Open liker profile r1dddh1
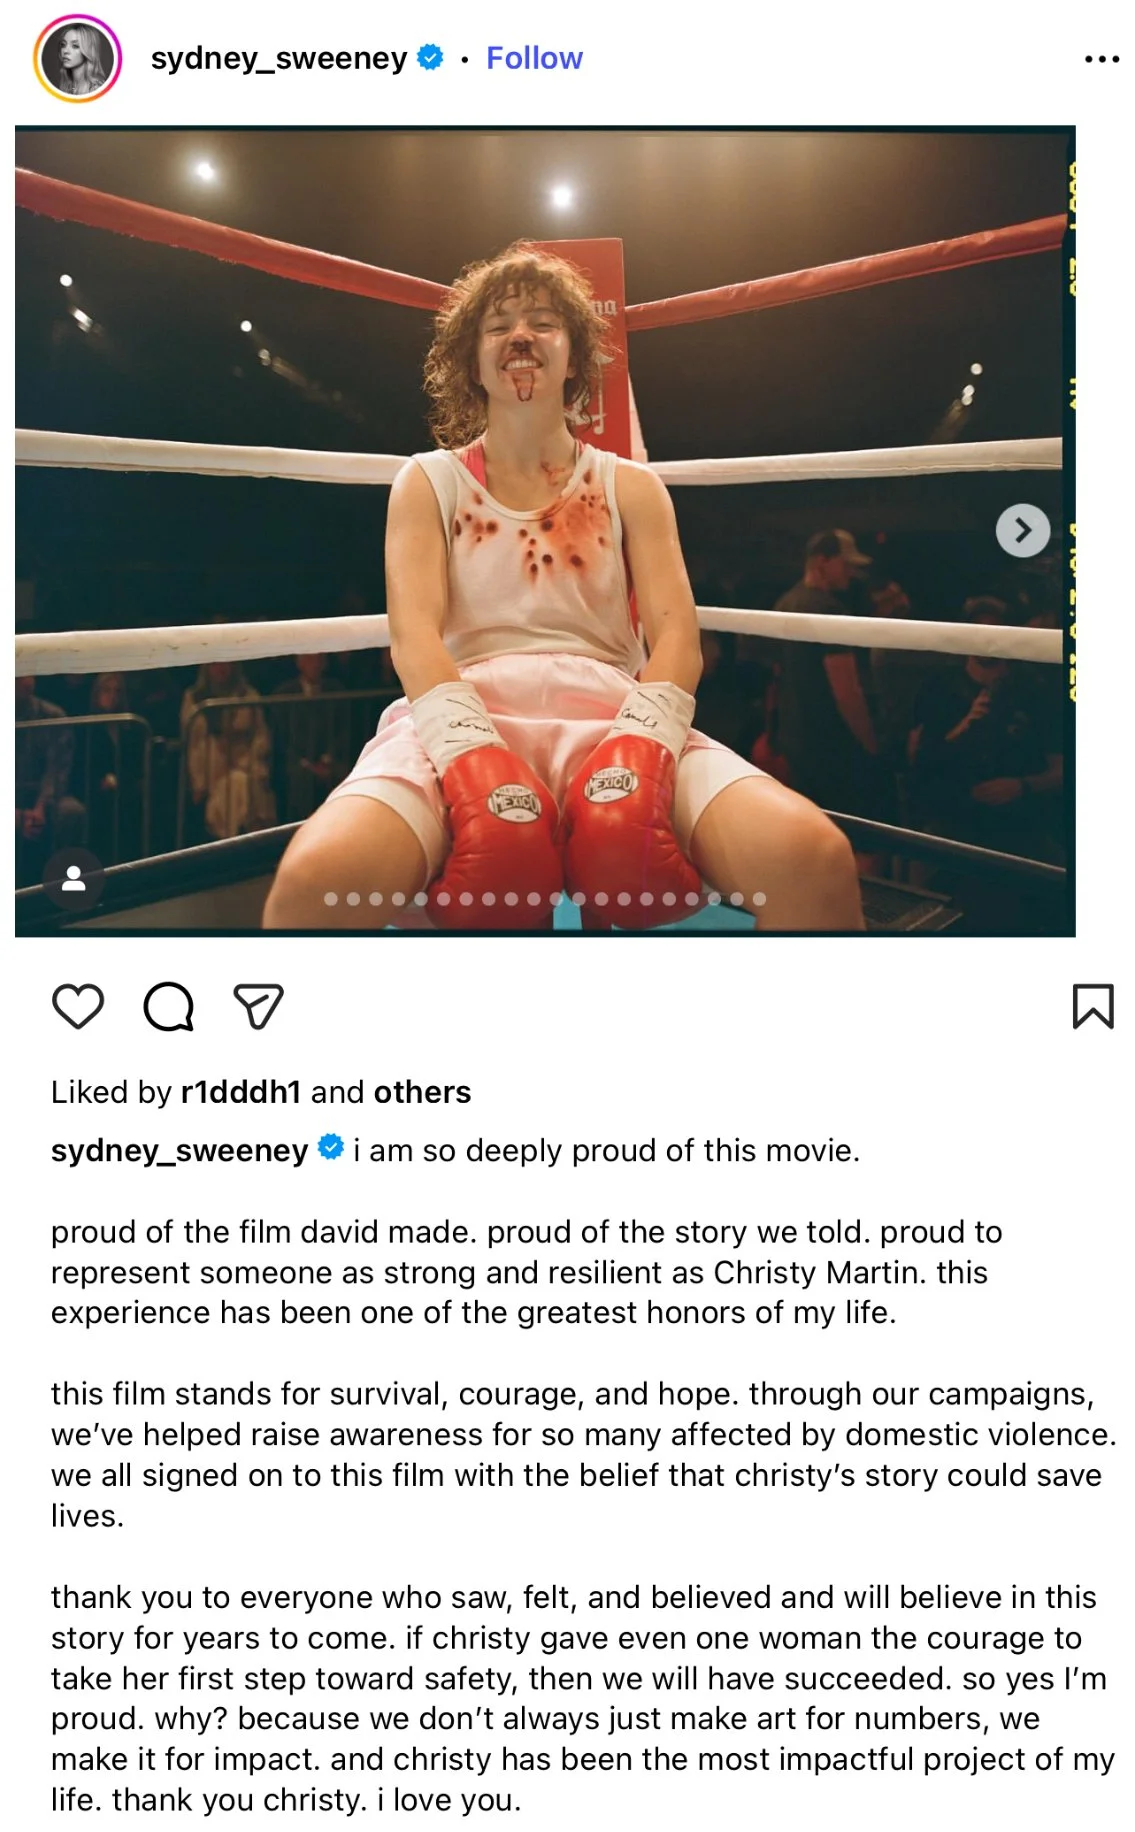Screen dimensions: 1135x1832 pos(241,1092)
